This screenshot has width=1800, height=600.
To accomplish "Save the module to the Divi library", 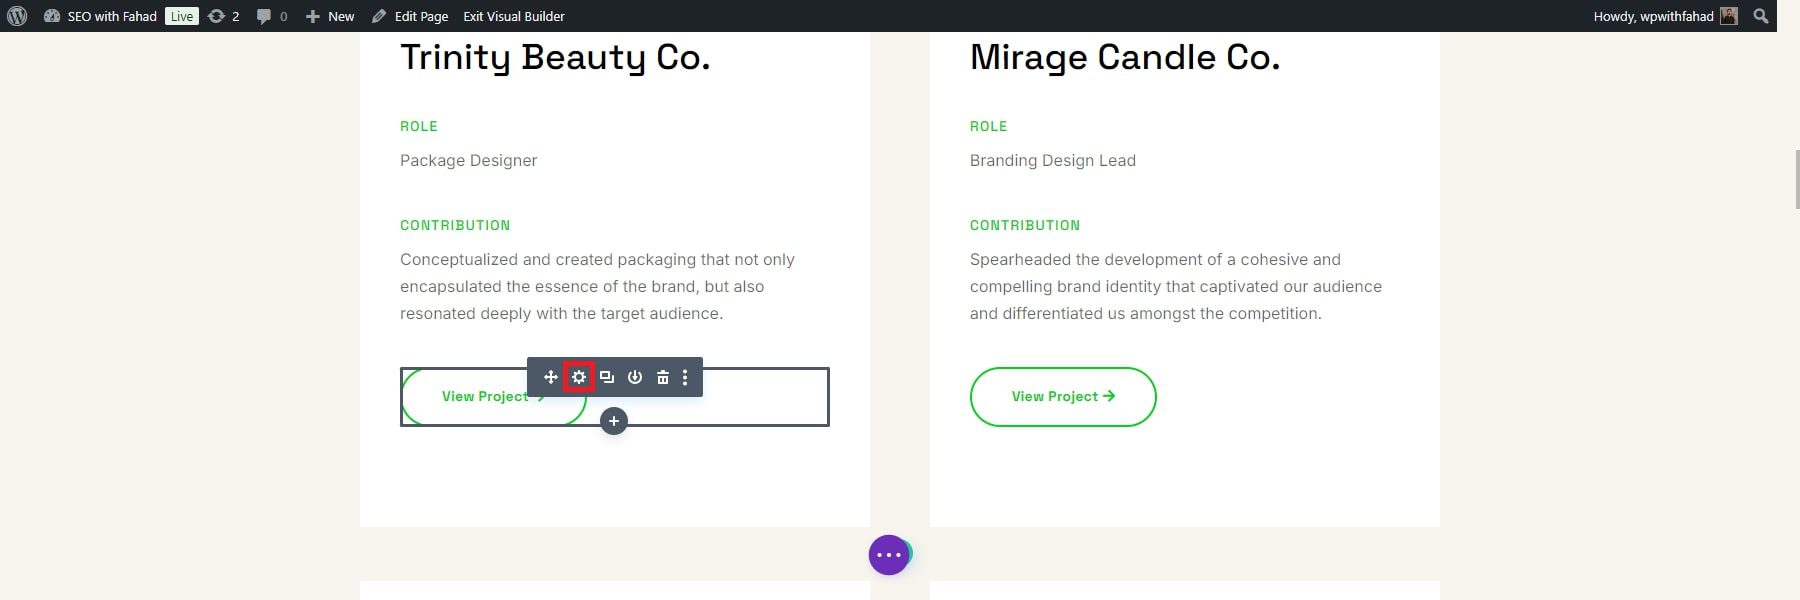I will tap(634, 378).
